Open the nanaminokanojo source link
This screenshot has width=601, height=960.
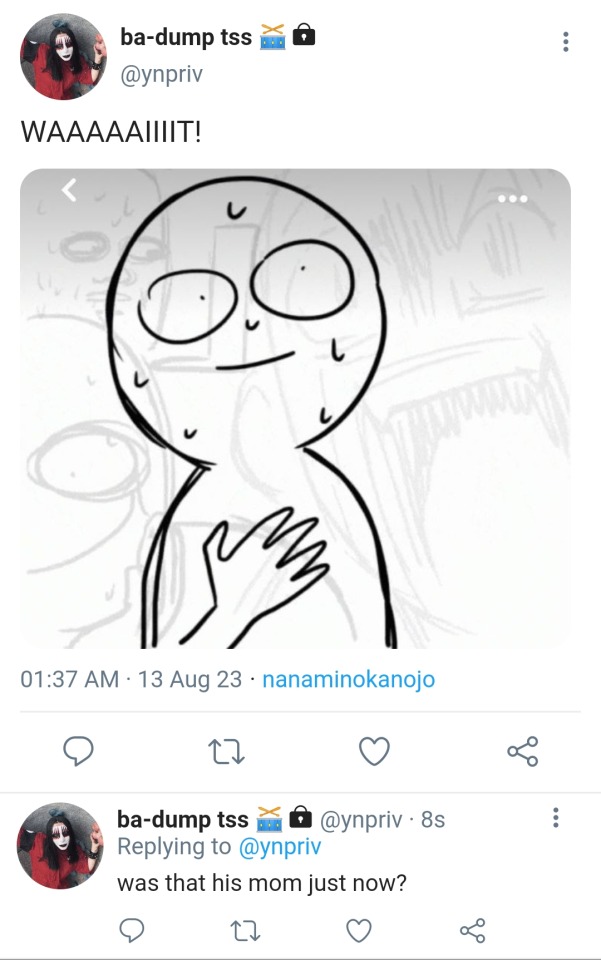tap(348, 679)
